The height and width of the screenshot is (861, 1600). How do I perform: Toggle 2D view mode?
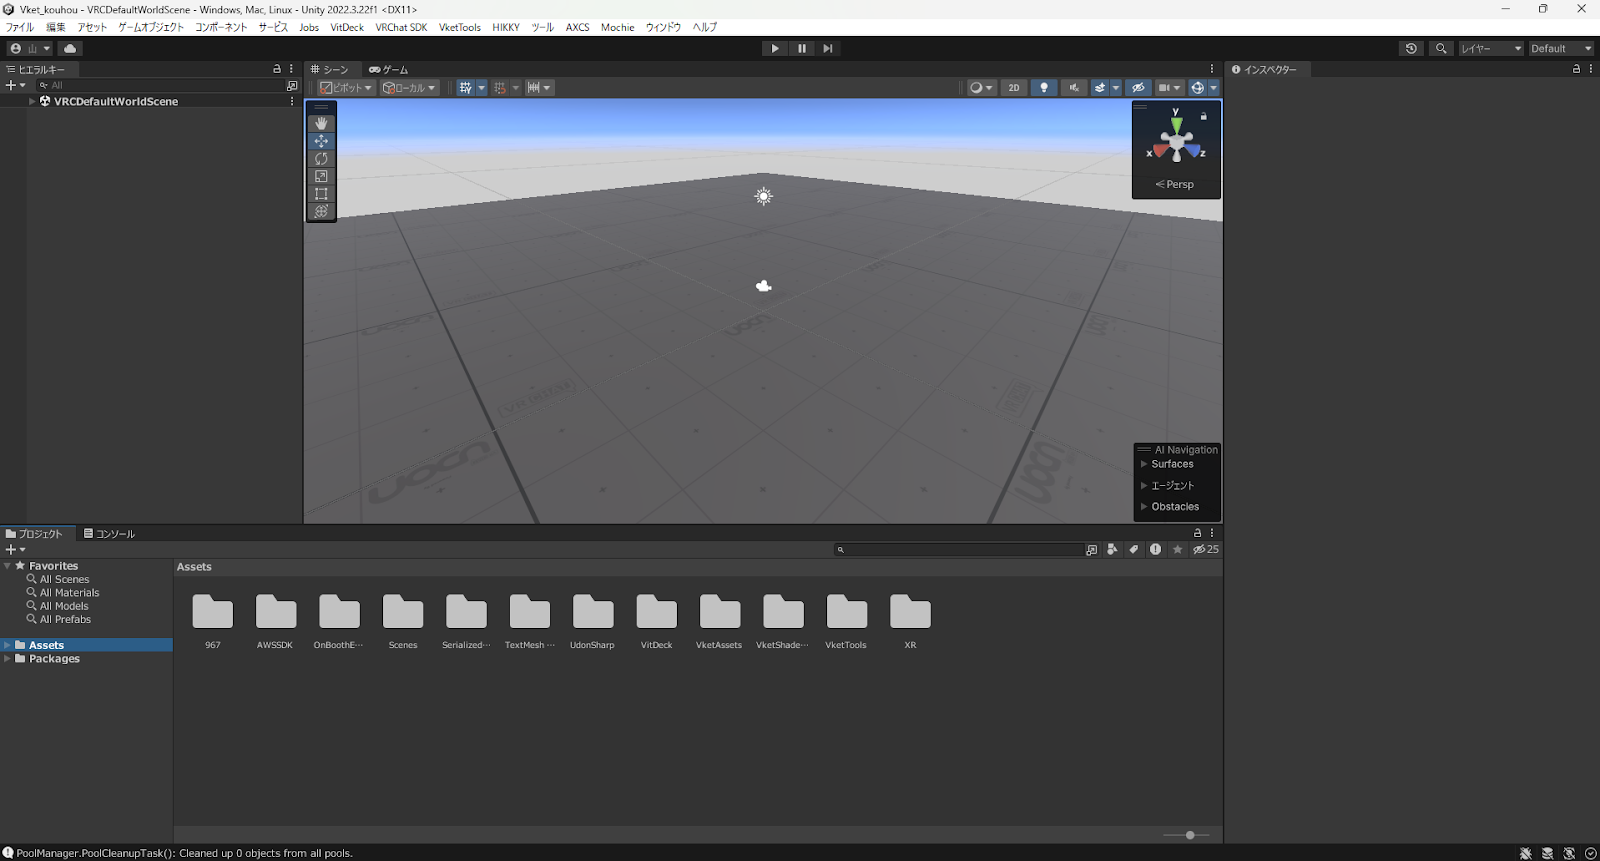click(1014, 88)
